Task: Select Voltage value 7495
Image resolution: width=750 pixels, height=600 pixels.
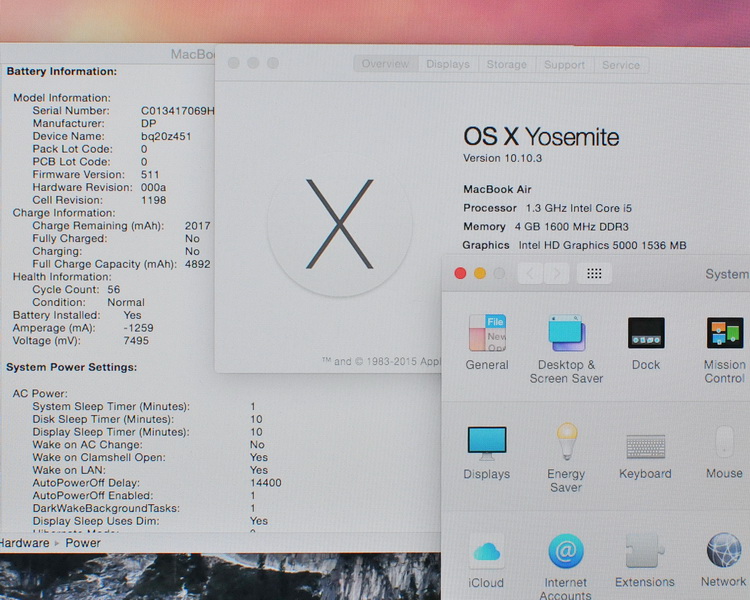Action: click(x=136, y=341)
